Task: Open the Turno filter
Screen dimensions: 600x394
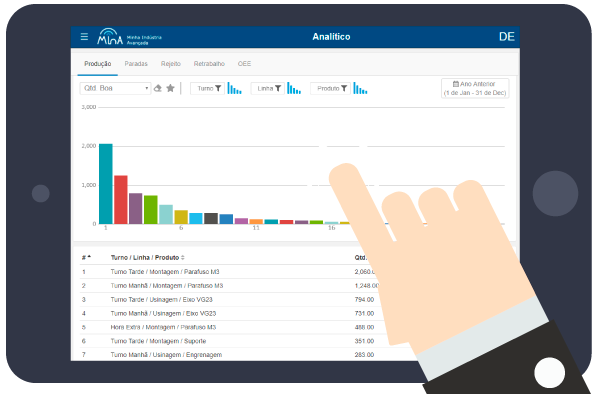Action: 207,88
